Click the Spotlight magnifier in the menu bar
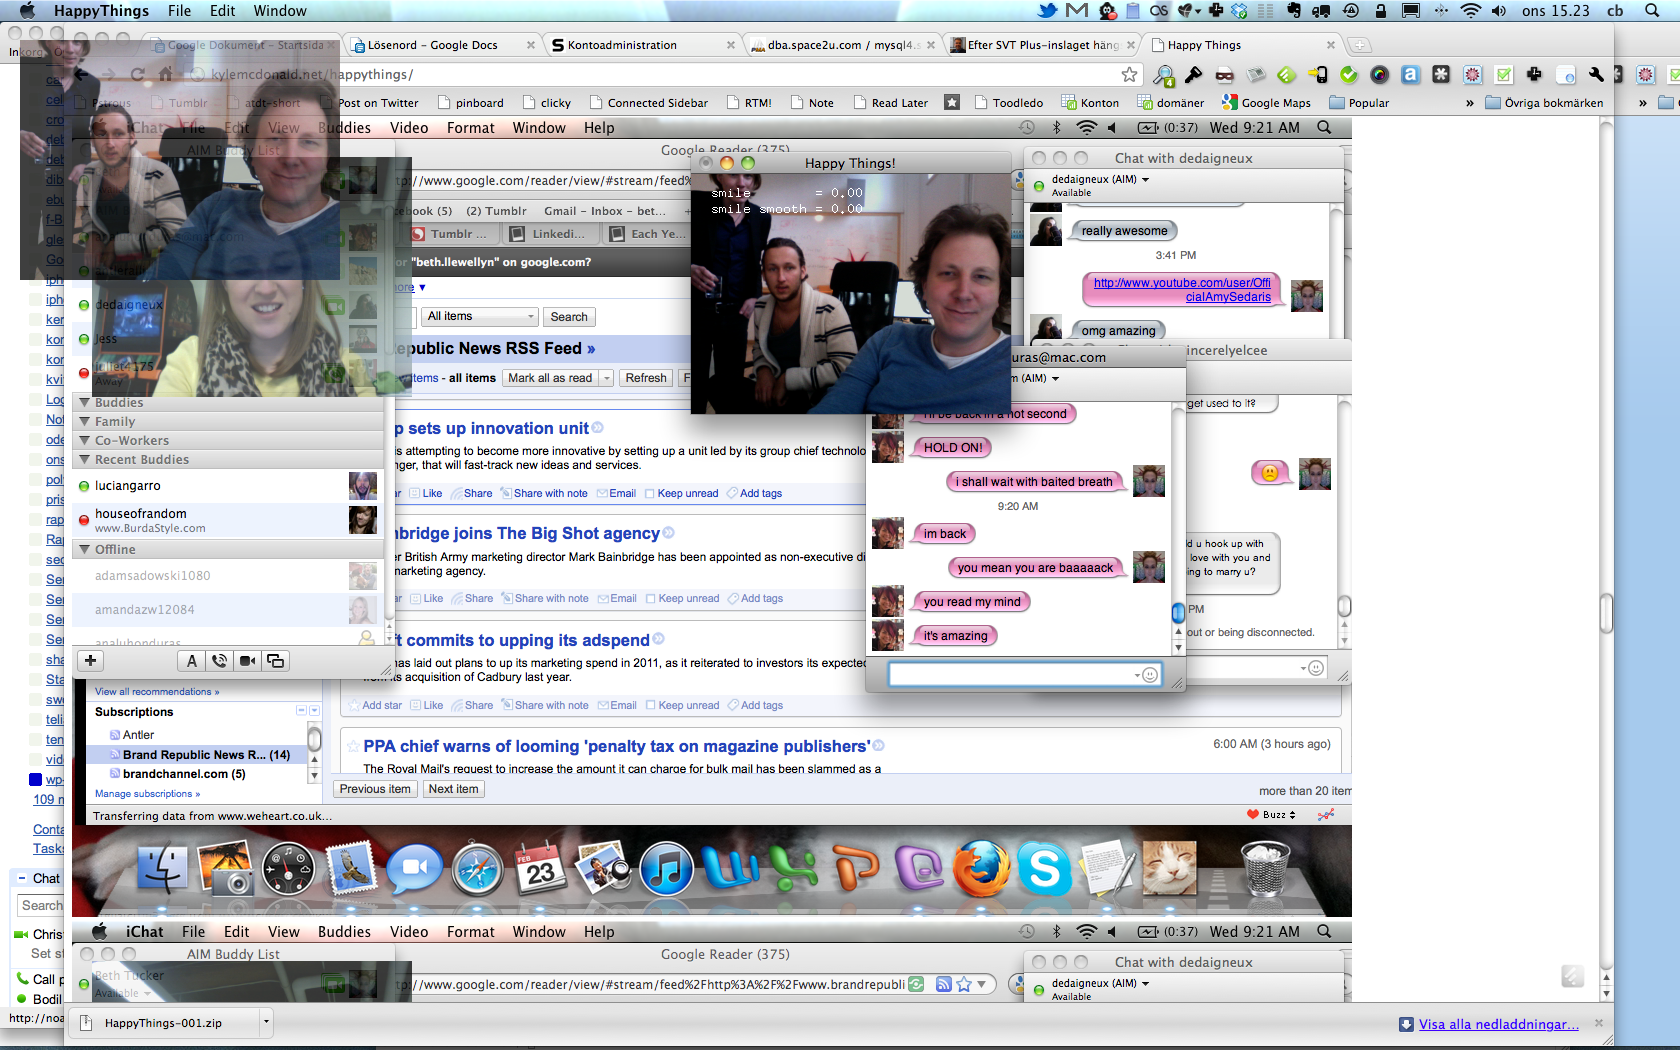Viewport: 1680px width, 1050px height. pyautogui.click(x=1652, y=11)
